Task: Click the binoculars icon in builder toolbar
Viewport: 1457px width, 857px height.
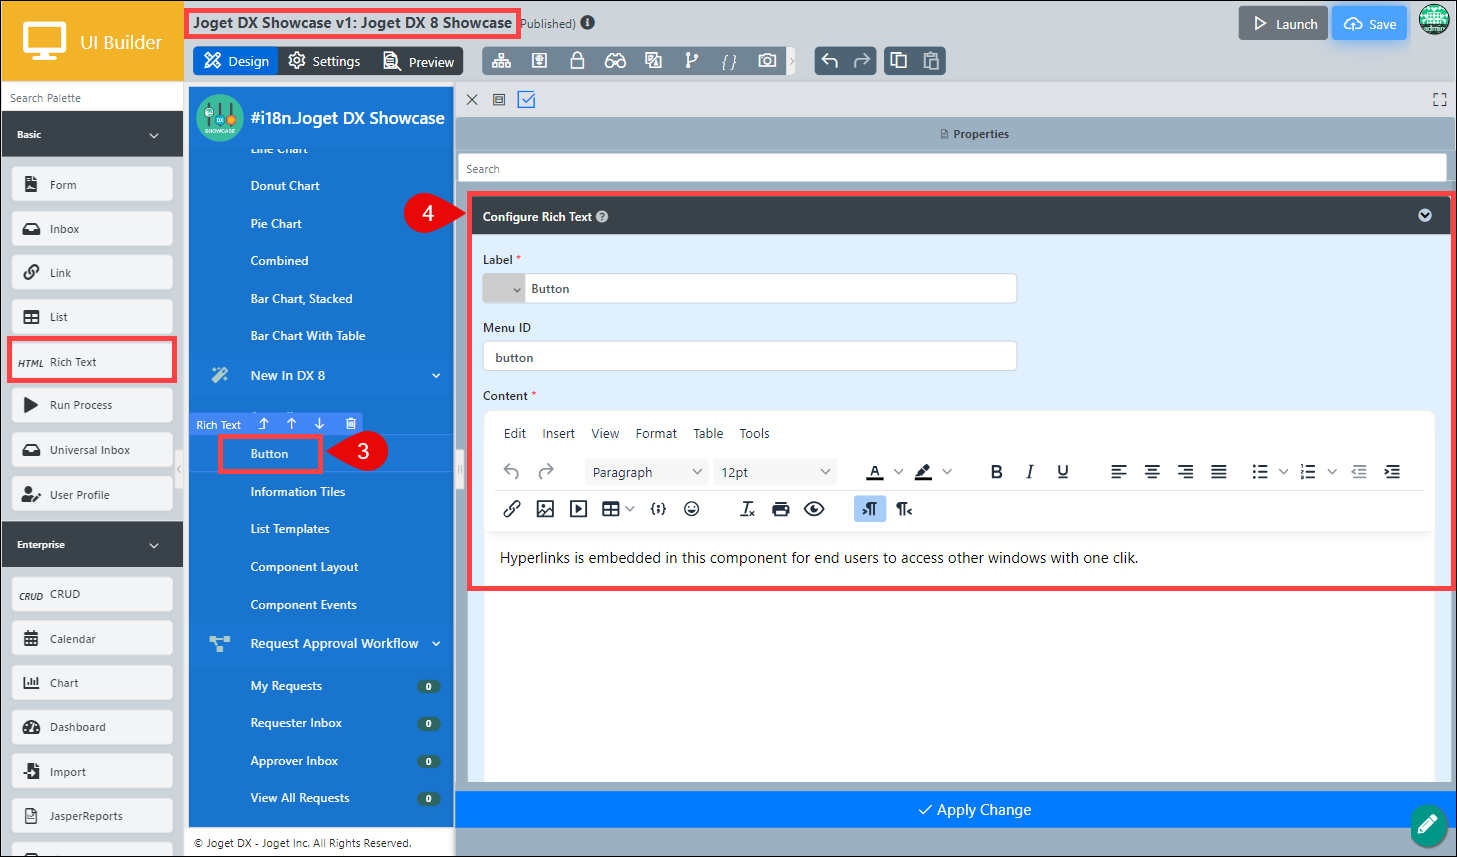Action: tap(615, 61)
